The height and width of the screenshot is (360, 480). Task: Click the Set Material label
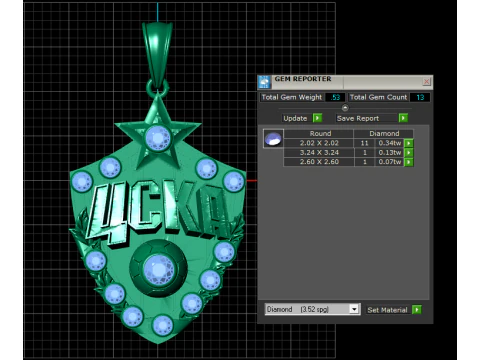click(387, 310)
